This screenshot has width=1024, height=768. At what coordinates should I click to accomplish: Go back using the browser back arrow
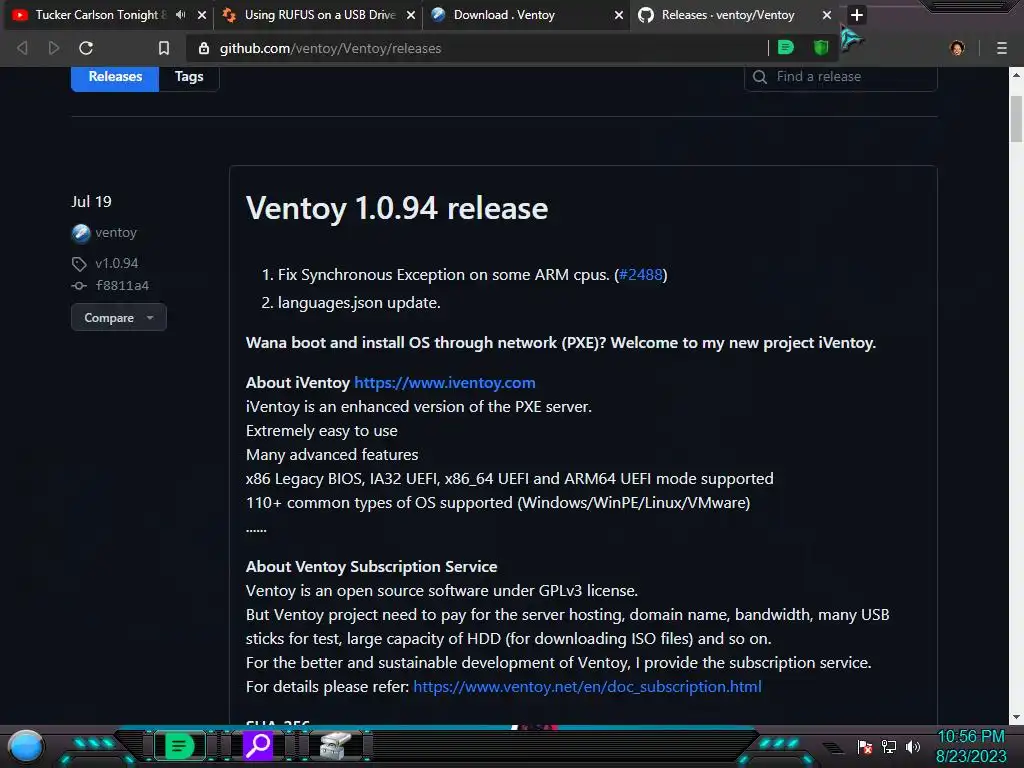click(x=22, y=48)
